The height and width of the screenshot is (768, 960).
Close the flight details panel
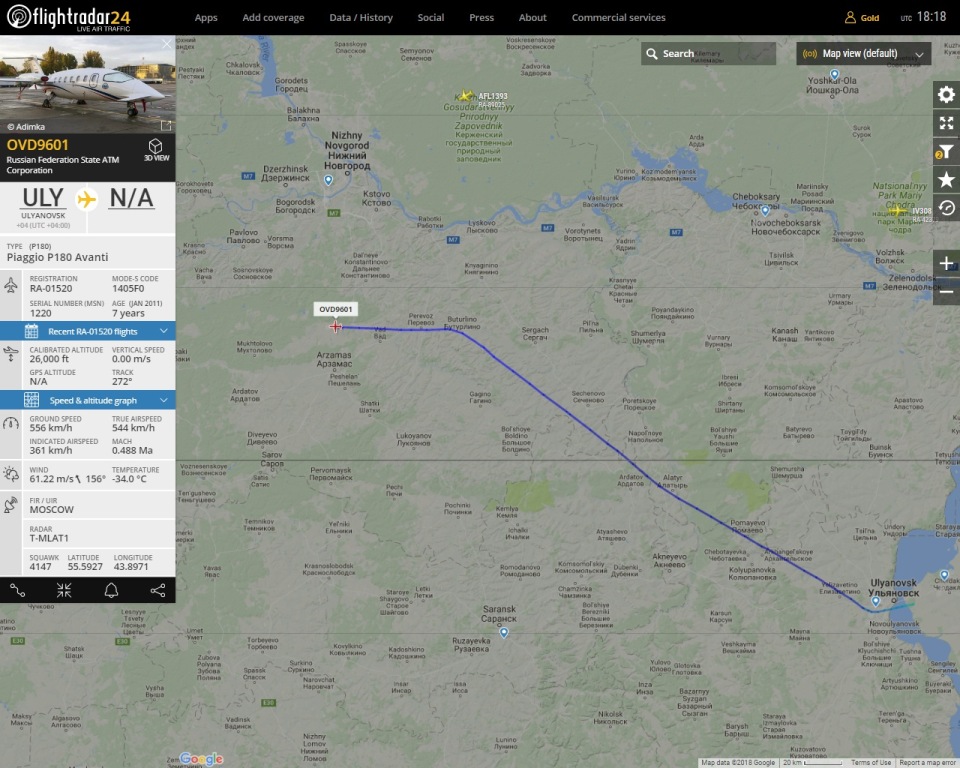click(x=167, y=44)
